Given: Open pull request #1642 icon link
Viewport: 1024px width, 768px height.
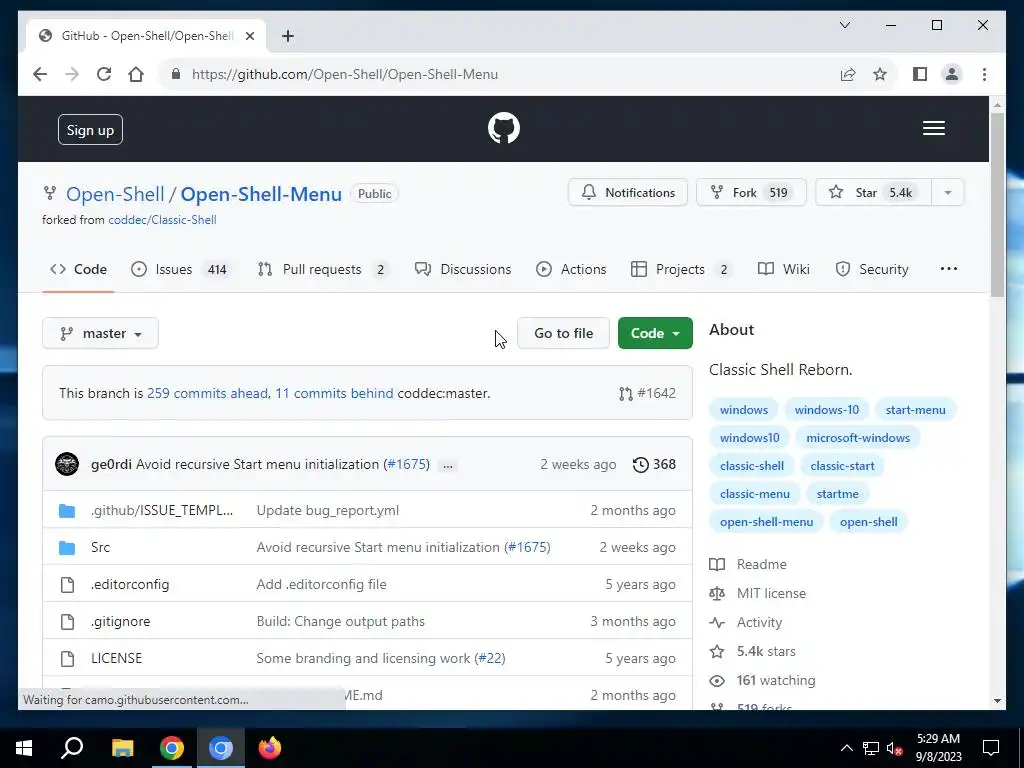Looking at the screenshot, I should (647, 393).
